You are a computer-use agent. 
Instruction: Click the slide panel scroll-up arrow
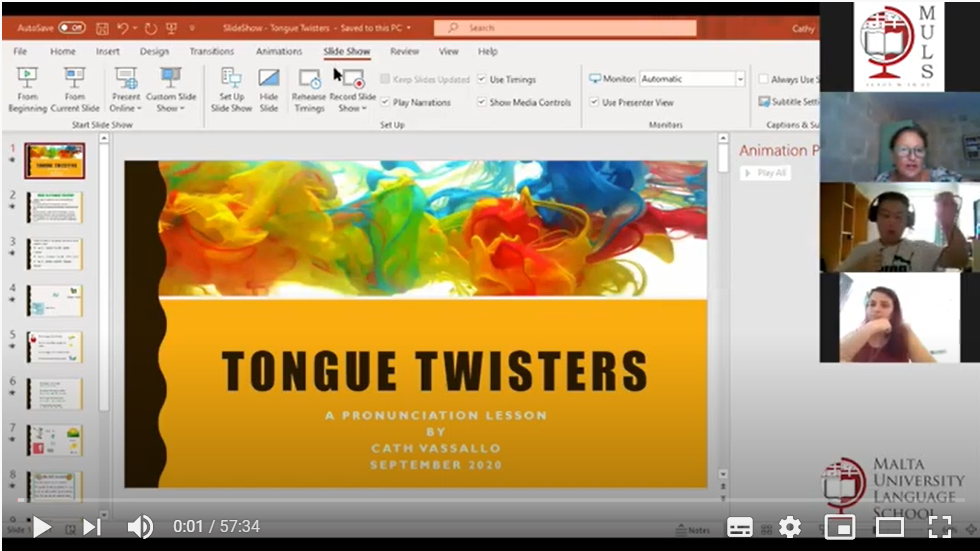click(104, 138)
